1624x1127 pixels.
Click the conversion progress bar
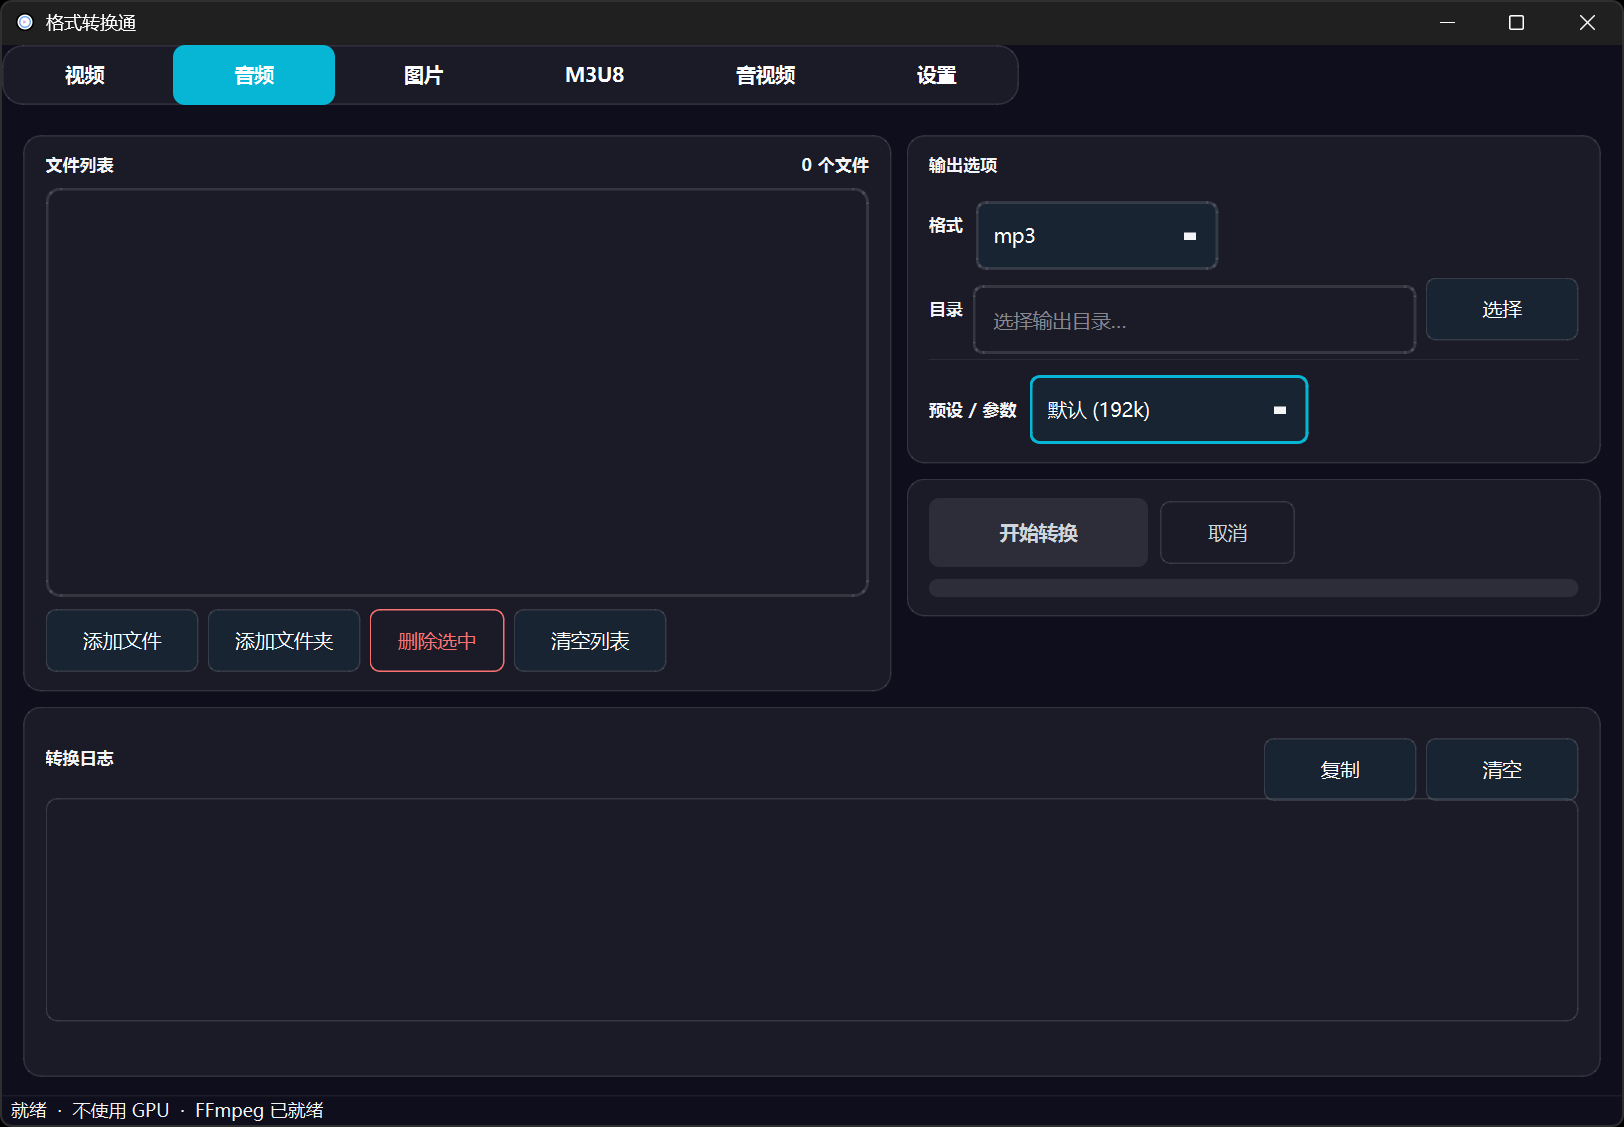pyautogui.click(x=1253, y=588)
